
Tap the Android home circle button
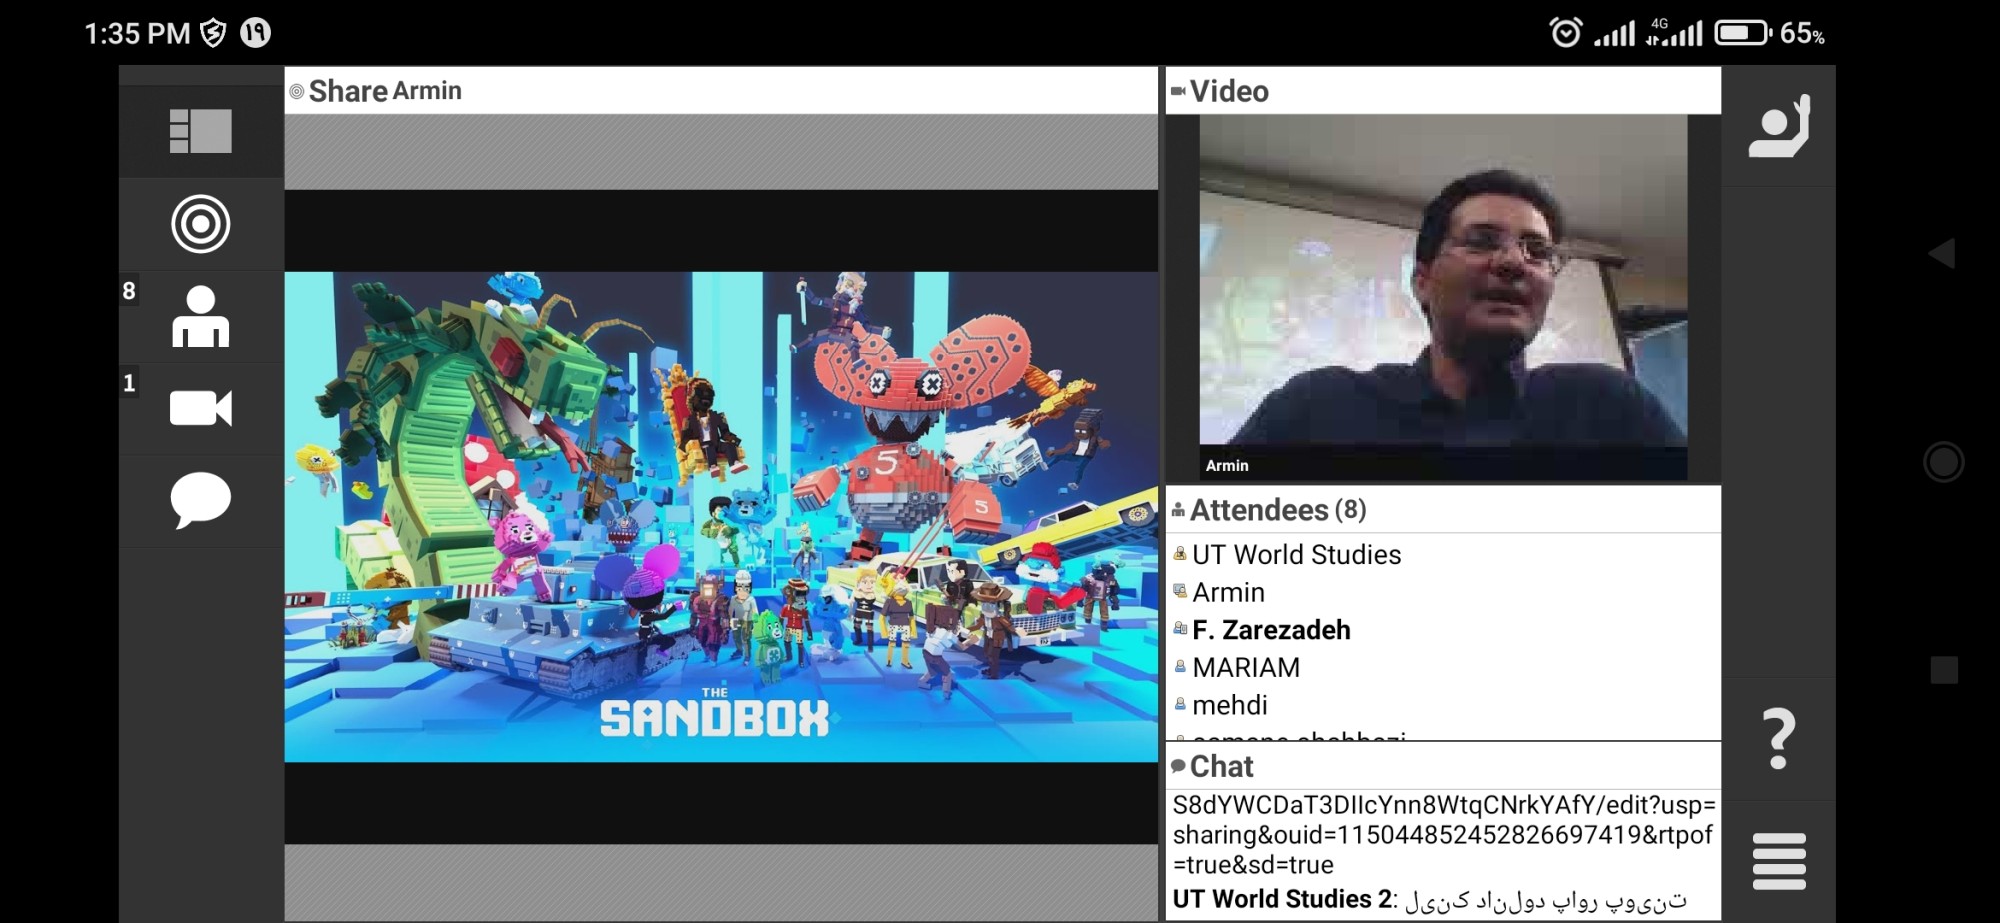(x=1943, y=462)
